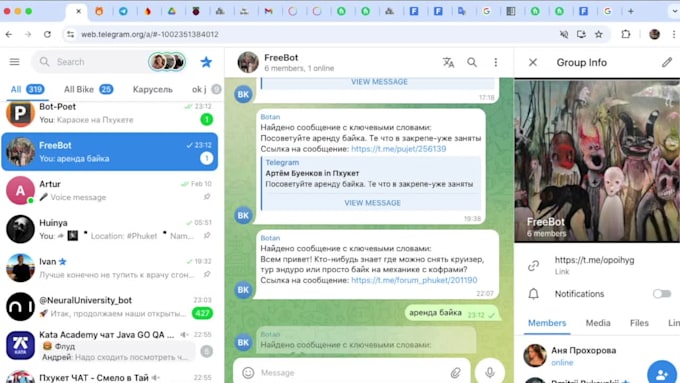The height and width of the screenshot is (383, 680).
Task: Click the BK avatar by the 19:38 message
Action: [243, 215]
